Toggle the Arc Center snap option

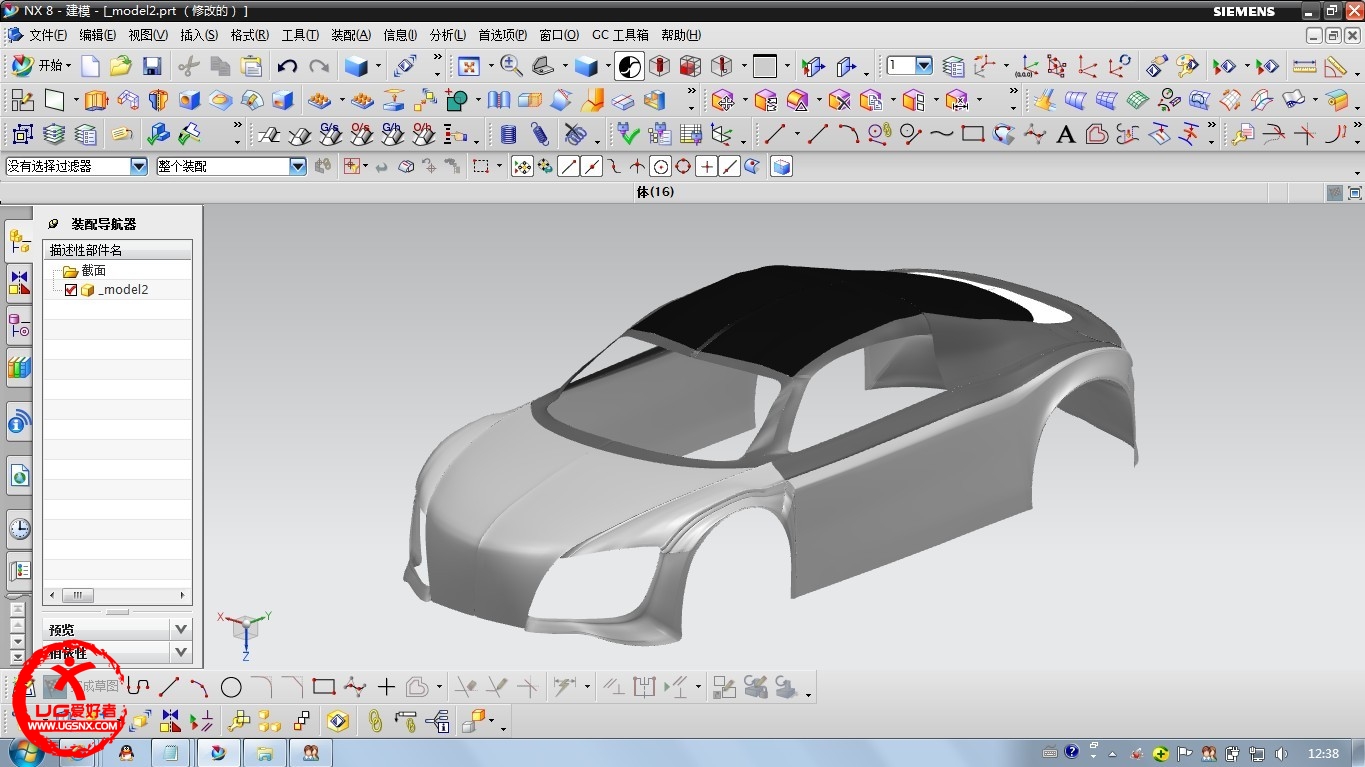pyautogui.click(x=660, y=167)
